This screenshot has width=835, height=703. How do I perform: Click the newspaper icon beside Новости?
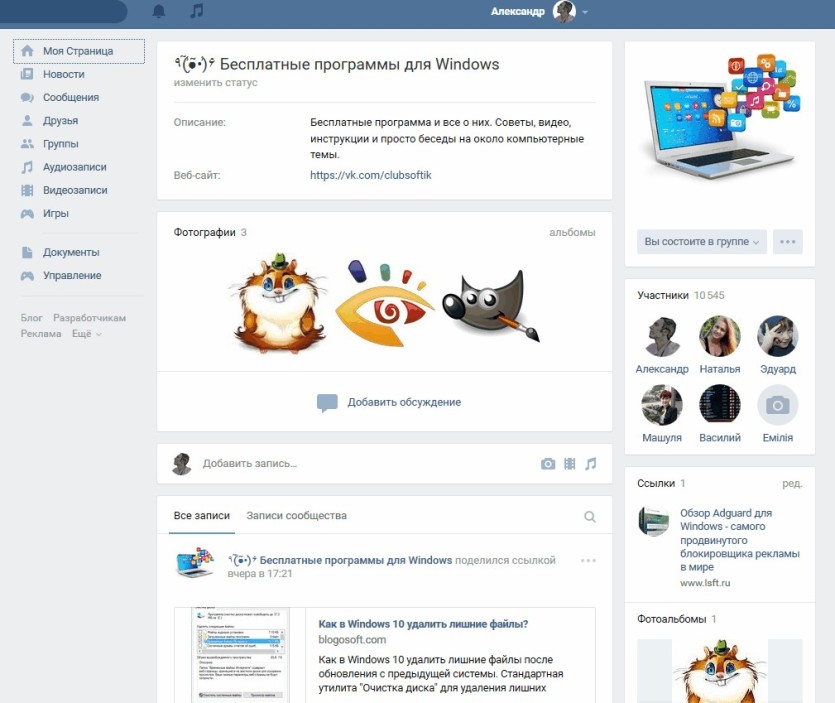[27, 74]
